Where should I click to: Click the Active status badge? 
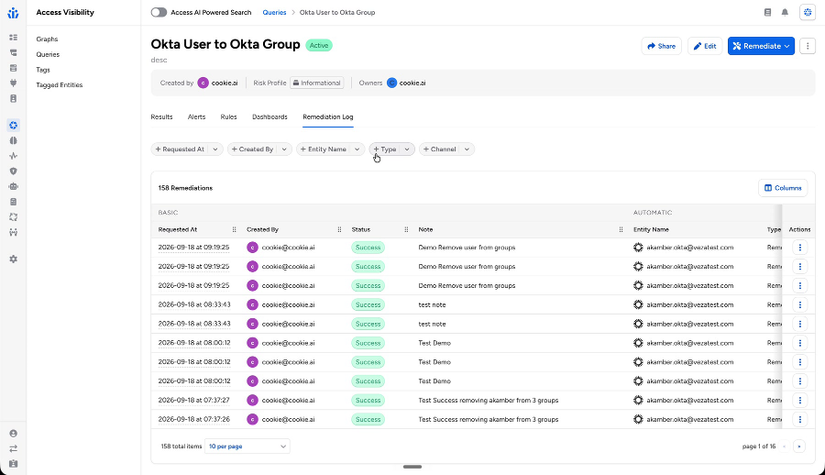point(318,45)
